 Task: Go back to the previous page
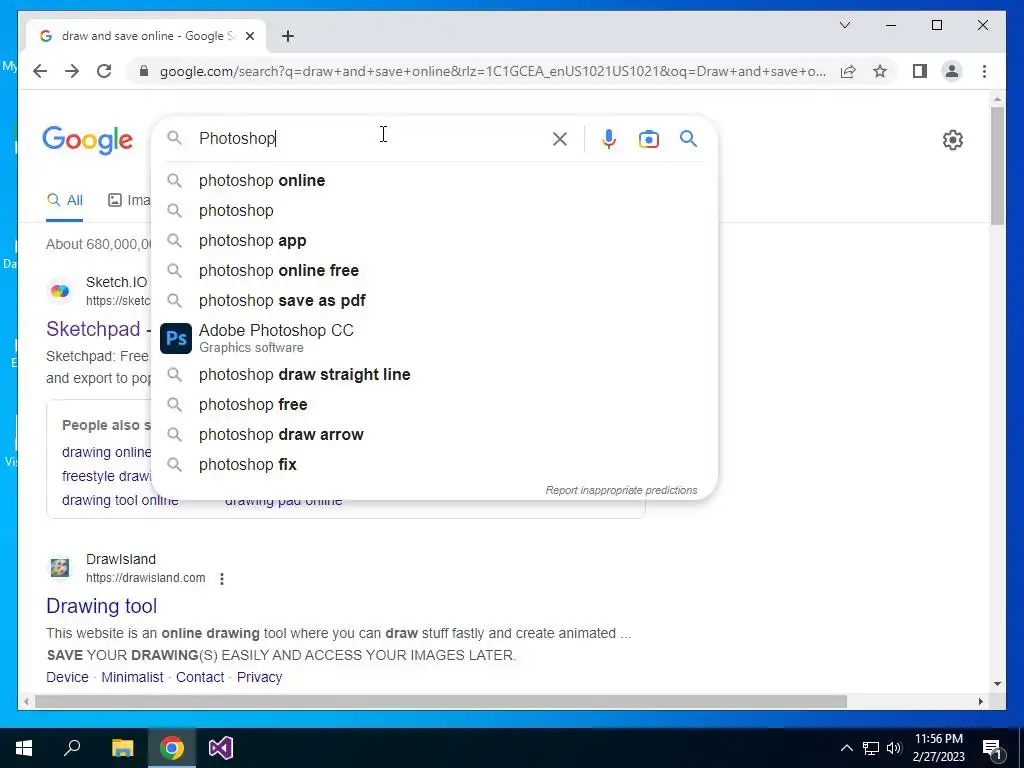pos(40,71)
